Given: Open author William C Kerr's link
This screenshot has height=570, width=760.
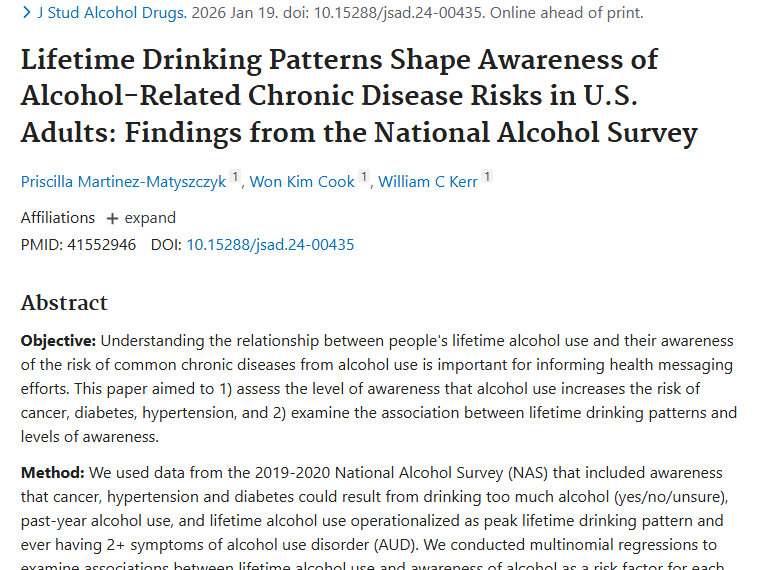Looking at the screenshot, I should click(x=427, y=182).
